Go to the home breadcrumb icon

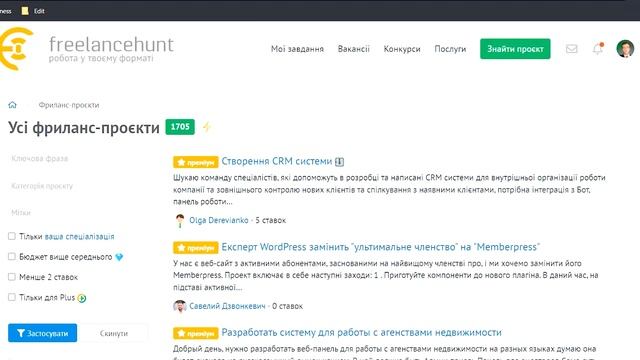pyautogui.click(x=12, y=105)
